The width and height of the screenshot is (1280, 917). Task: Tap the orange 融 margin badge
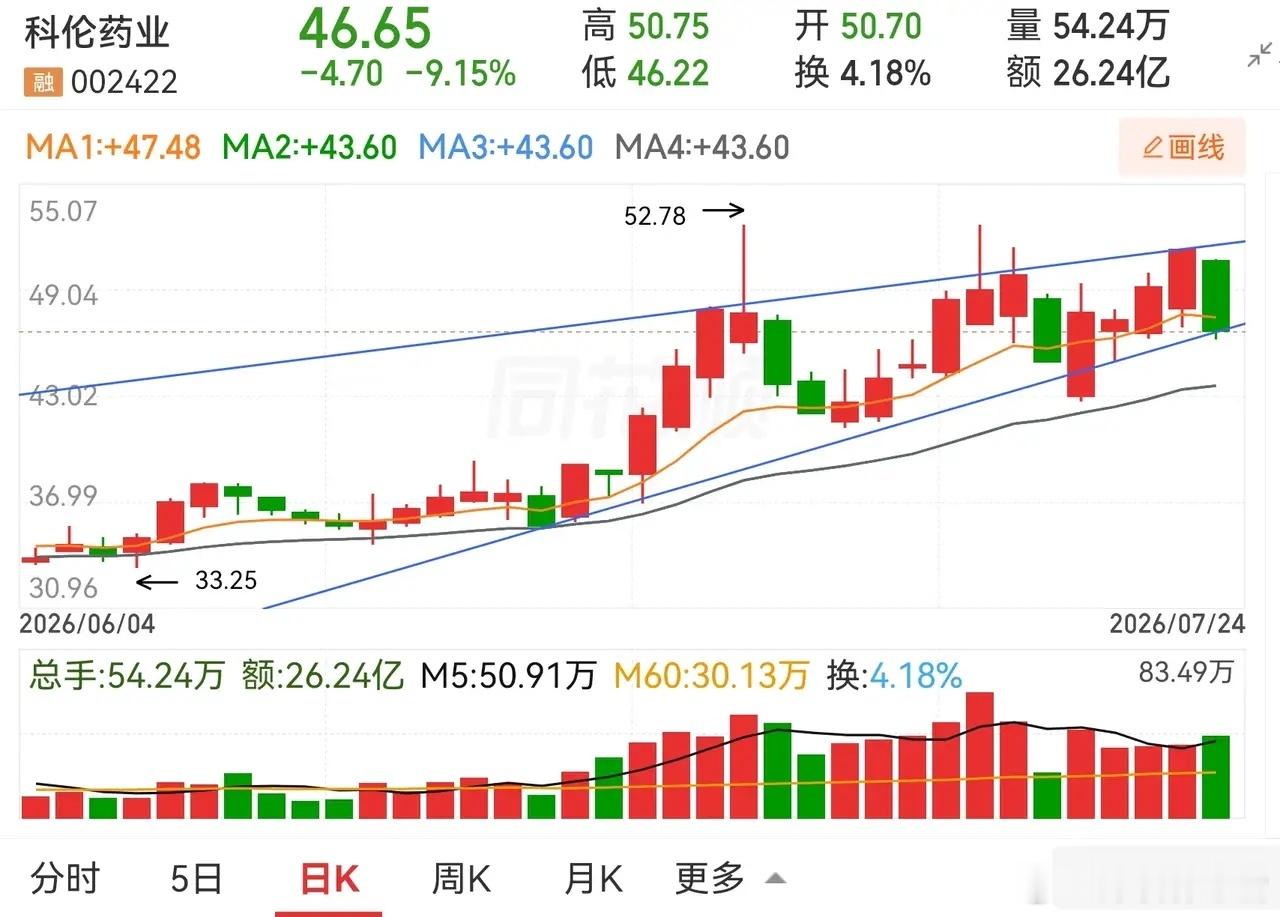44,81
